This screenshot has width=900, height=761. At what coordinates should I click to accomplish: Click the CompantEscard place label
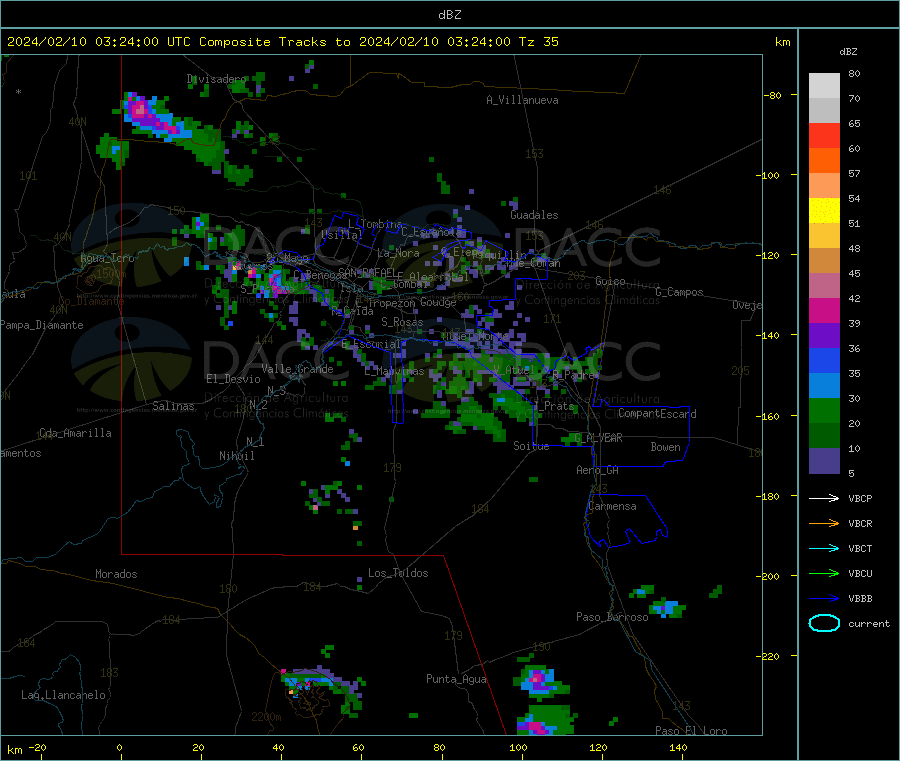(657, 413)
